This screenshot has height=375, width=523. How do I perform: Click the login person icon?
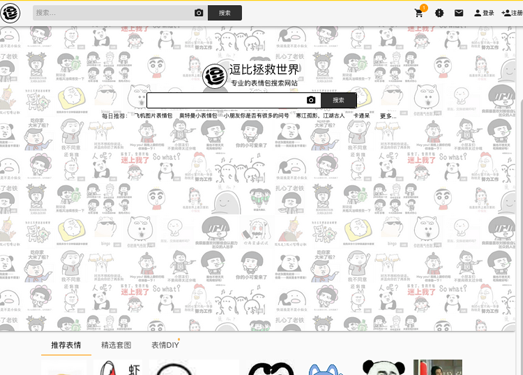pyautogui.click(x=478, y=13)
